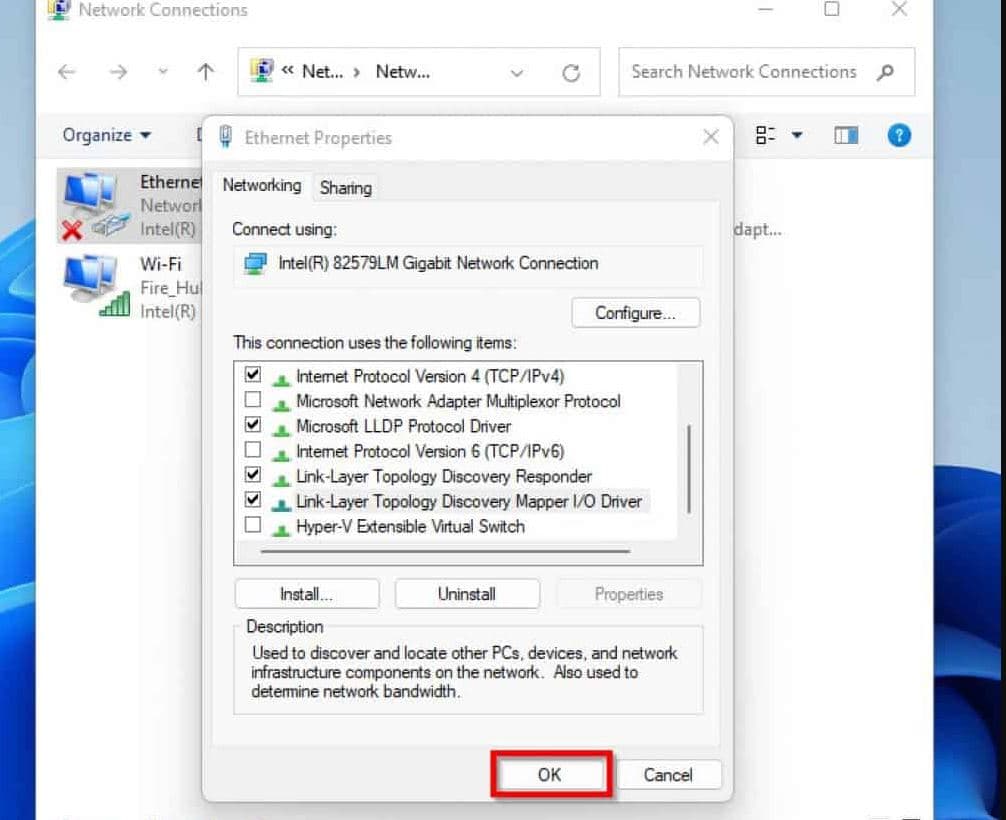The width and height of the screenshot is (1006, 820).
Task: Go up one folder level arrow
Action: point(206,72)
